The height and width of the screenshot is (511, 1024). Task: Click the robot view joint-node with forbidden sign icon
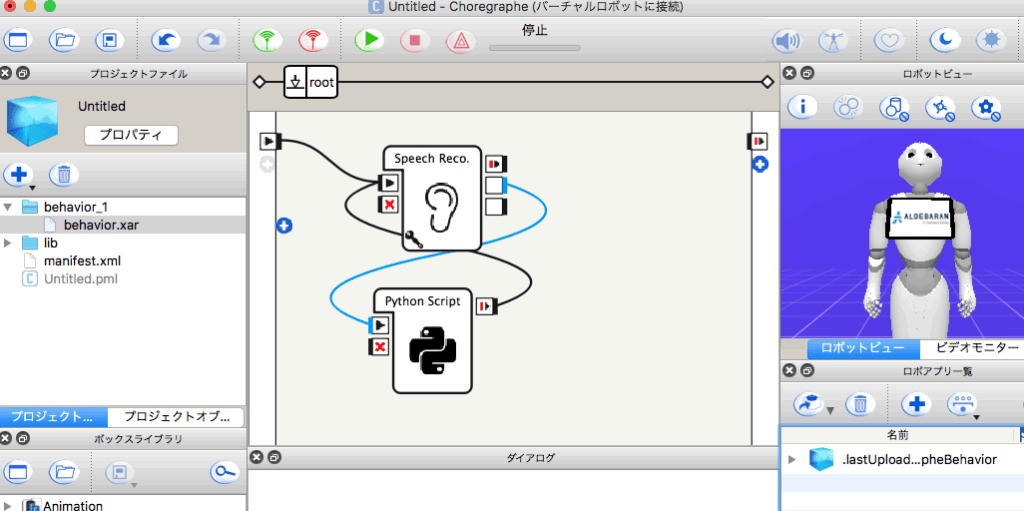tap(940, 108)
